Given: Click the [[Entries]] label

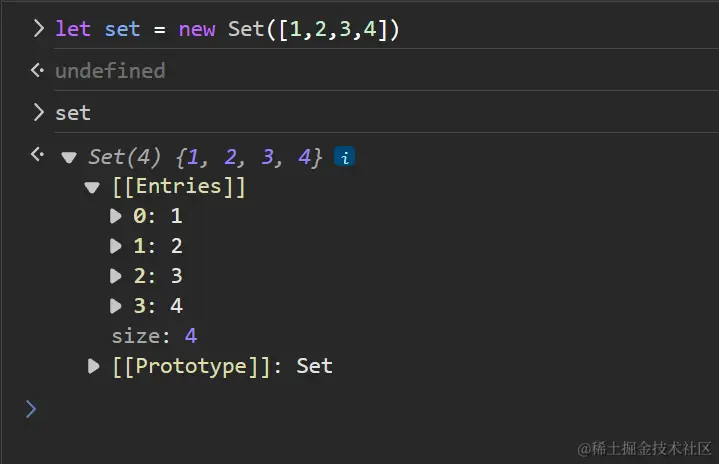Looking at the screenshot, I should 178,187.
